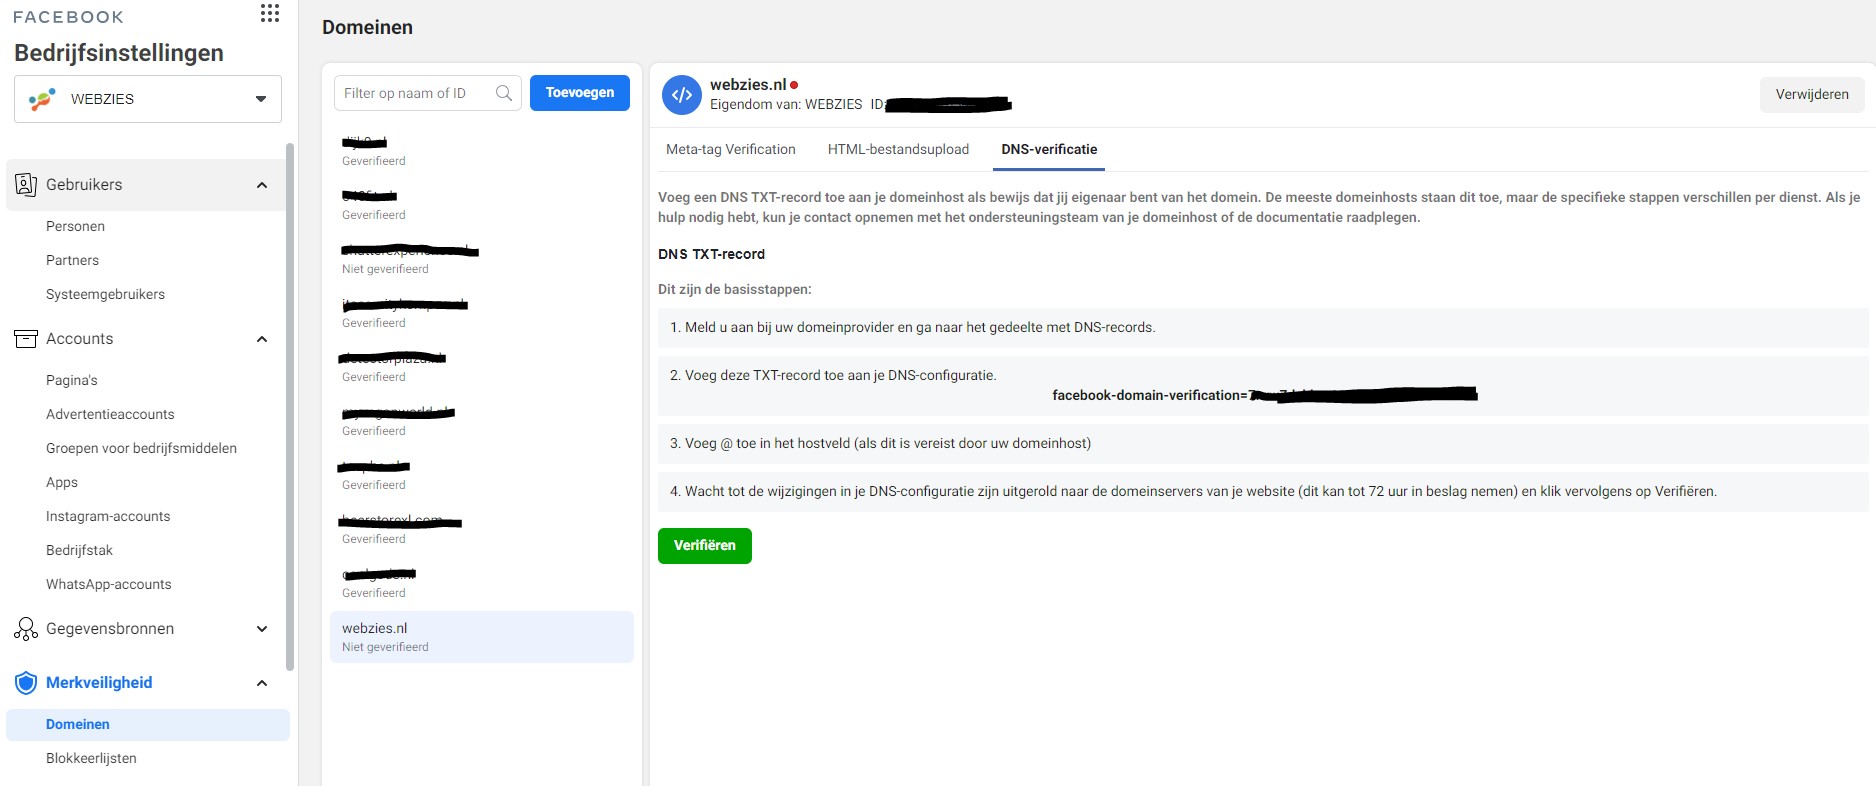The width and height of the screenshot is (1876, 786).
Task: Click the DNS TXT-record heading
Action: 711,254
